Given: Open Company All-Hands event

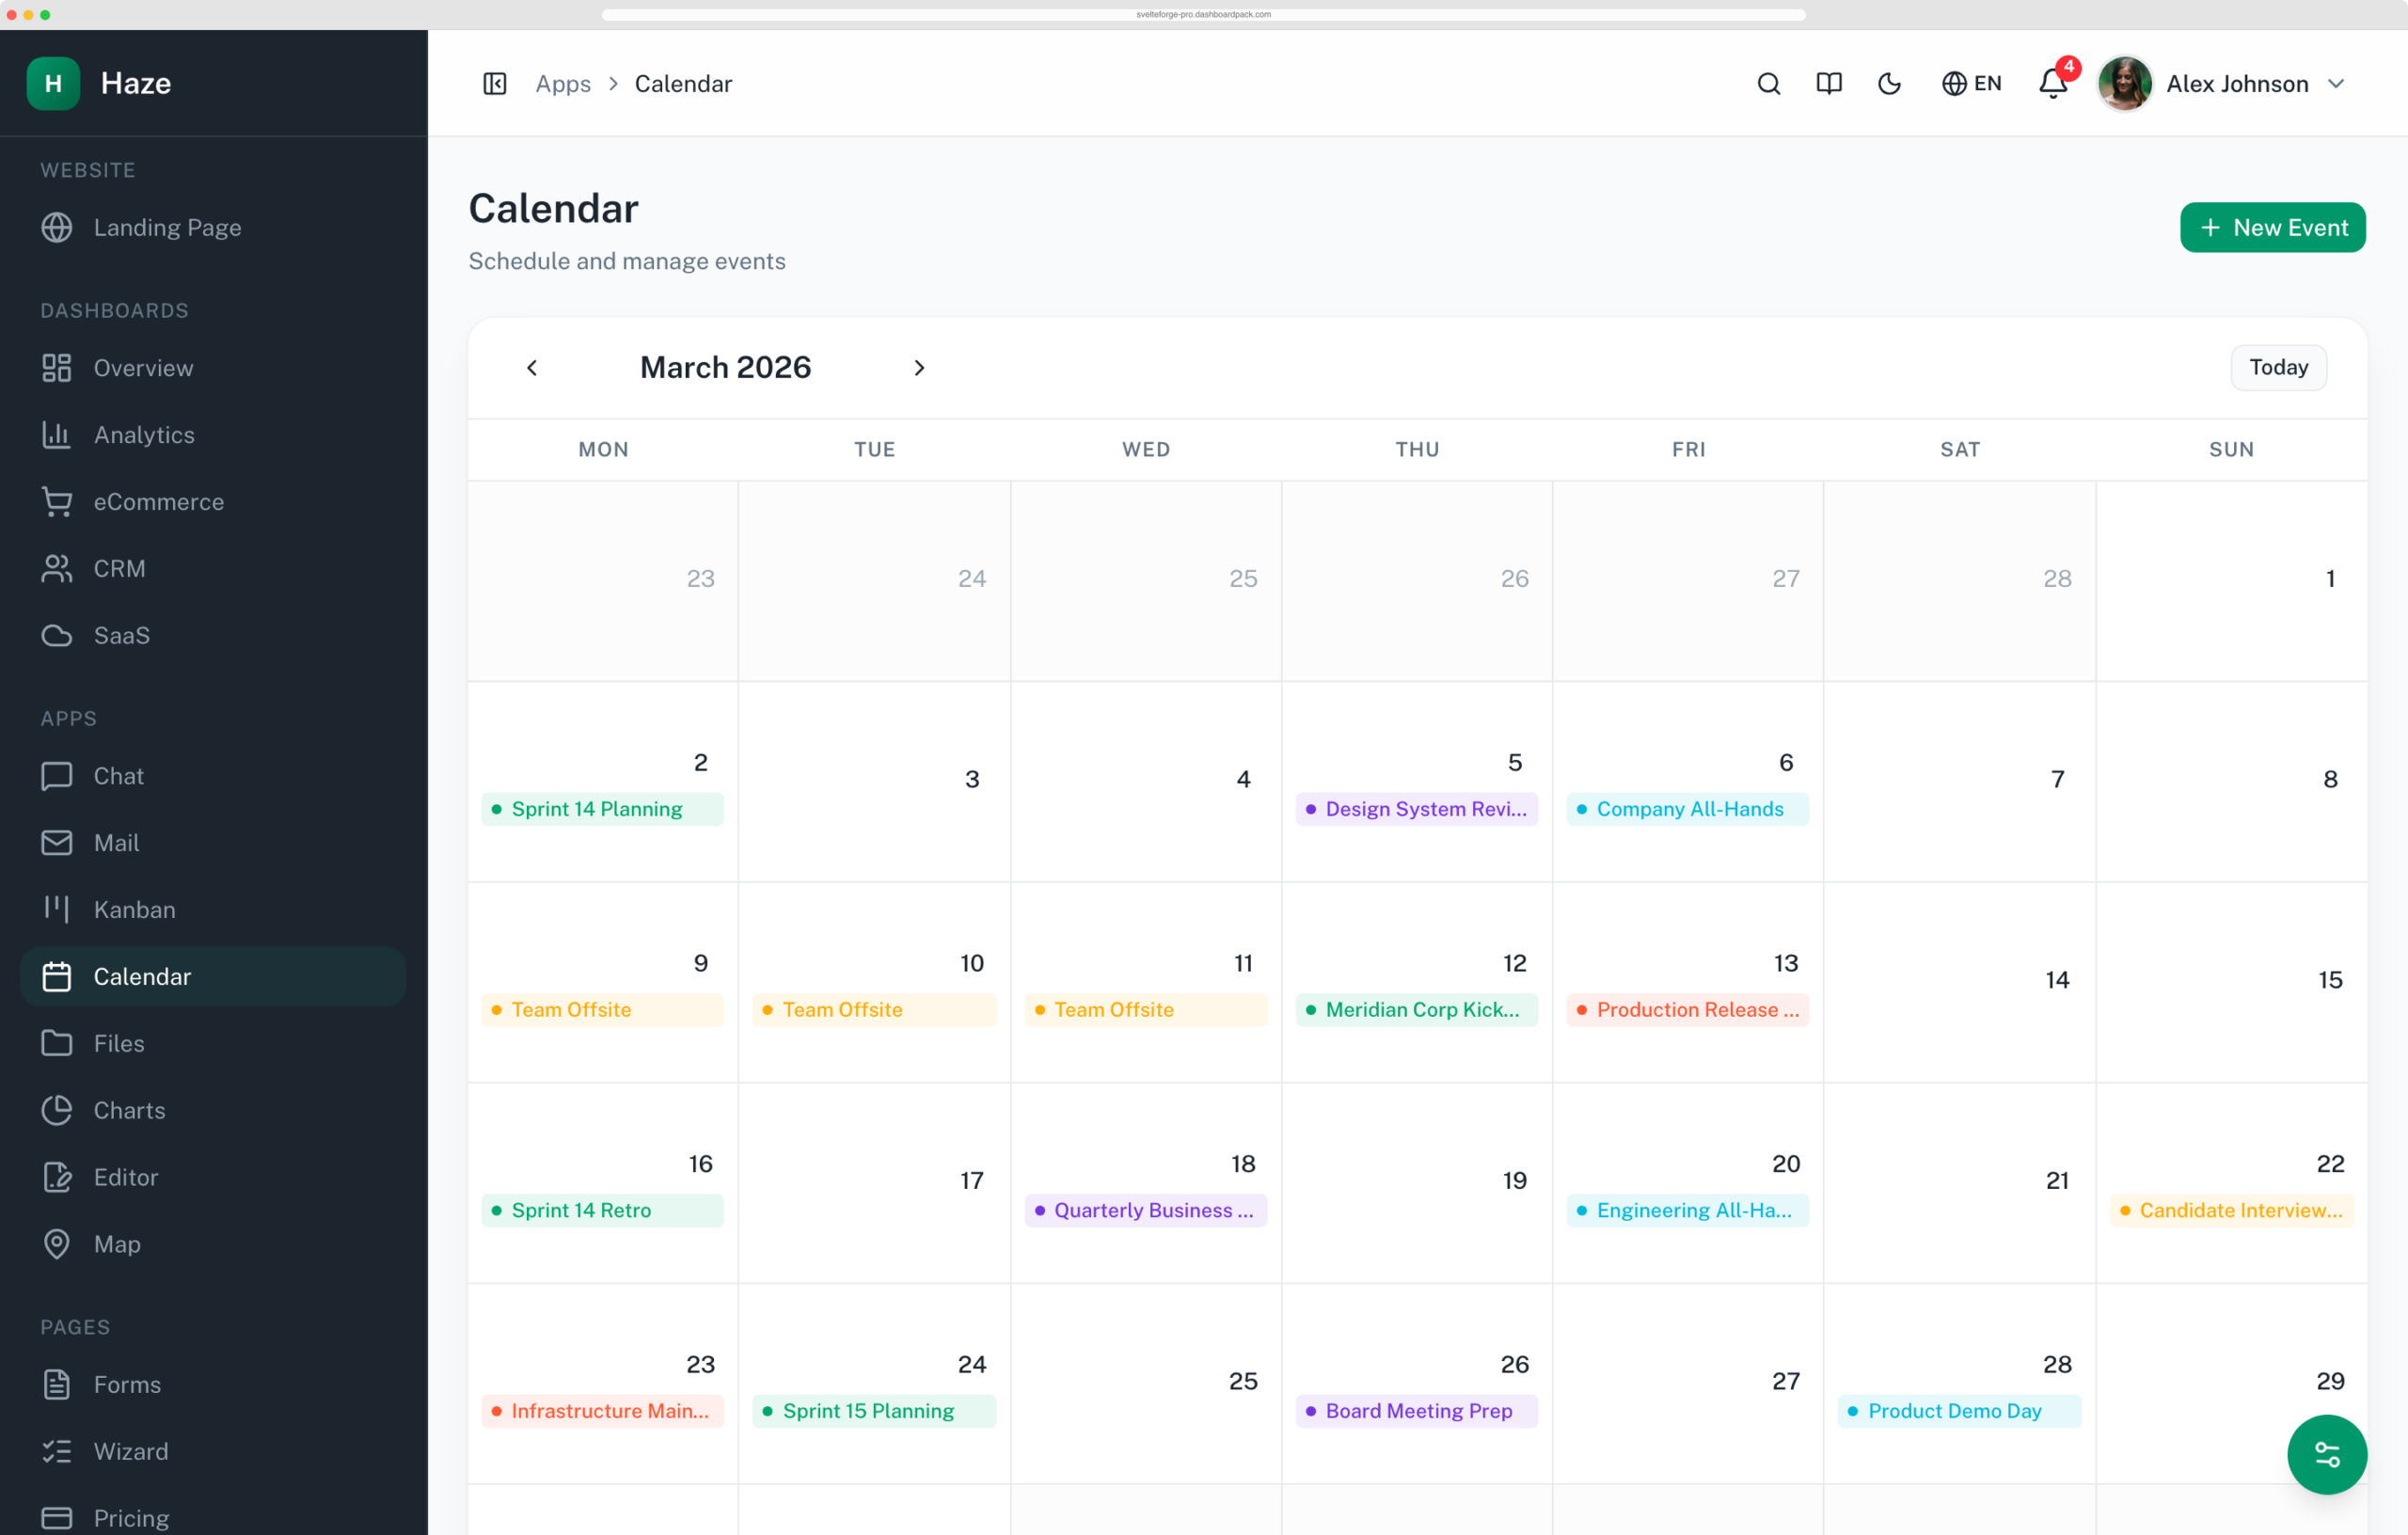Looking at the screenshot, I should point(1687,809).
